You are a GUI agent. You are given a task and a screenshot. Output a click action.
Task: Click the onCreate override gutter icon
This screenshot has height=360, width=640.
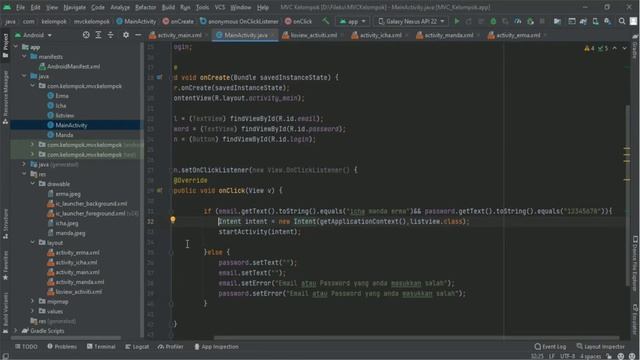tap(159, 77)
